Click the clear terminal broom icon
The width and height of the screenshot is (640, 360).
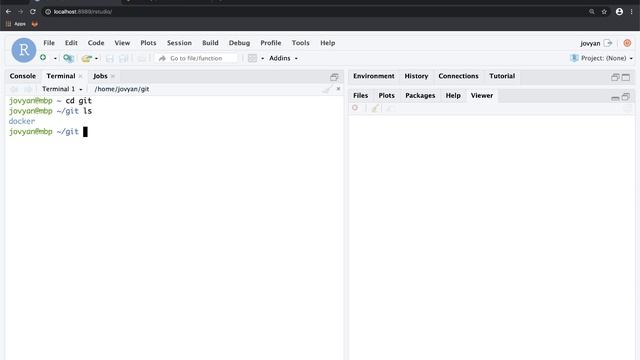pyautogui.click(x=327, y=89)
